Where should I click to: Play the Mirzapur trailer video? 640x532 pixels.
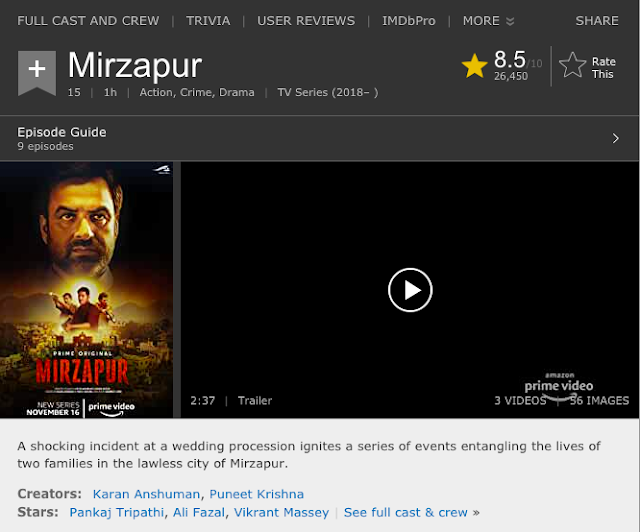click(x=410, y=290)
